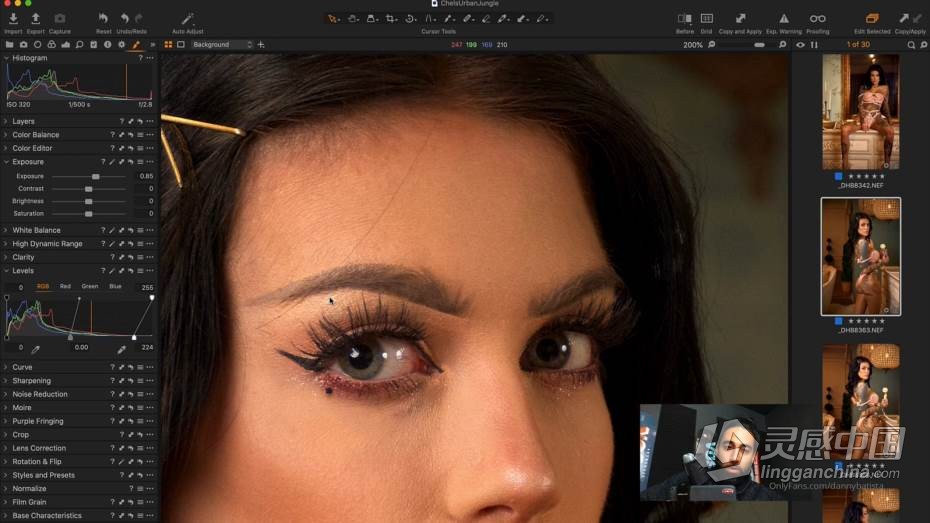This screenshot has width=930, height=523.
Task: Toggle the Exposure Warning triangle
Action: (784, 19)
